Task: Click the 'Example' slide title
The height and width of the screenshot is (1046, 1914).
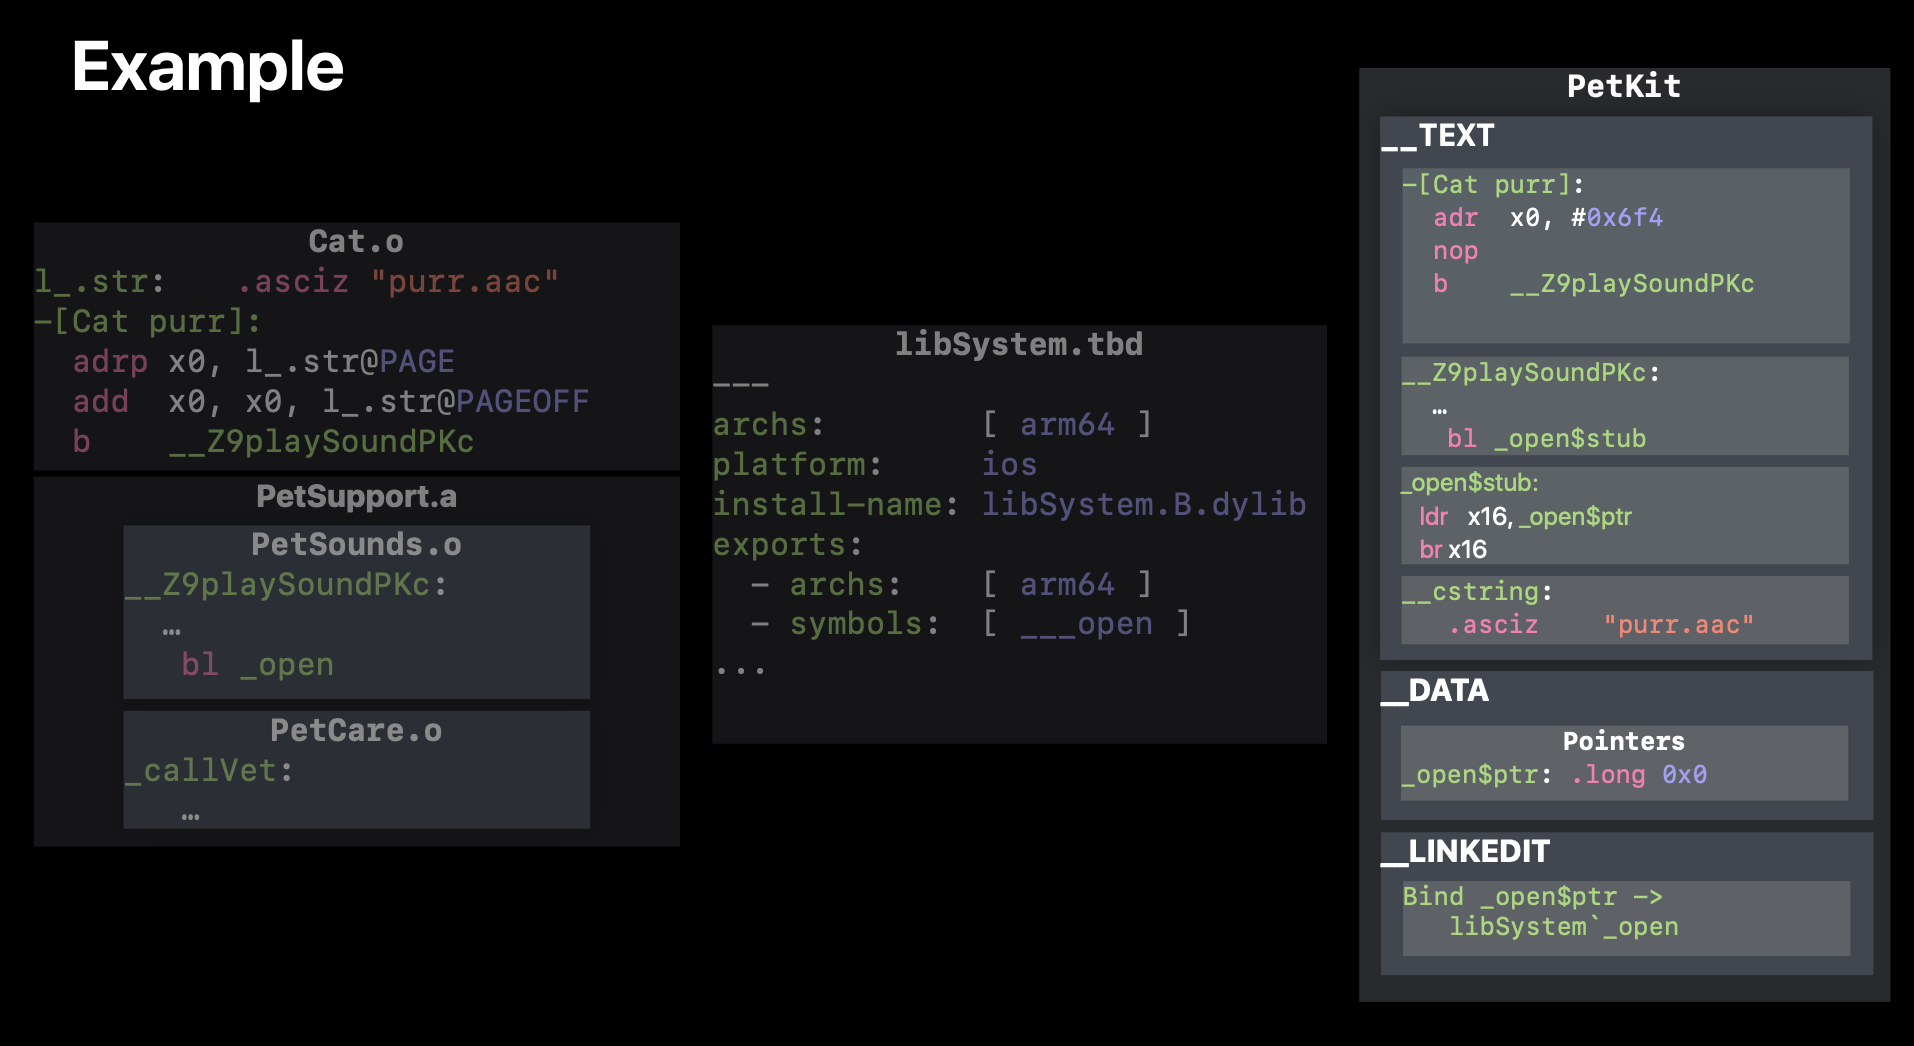Action: click(x=208, y=67)
